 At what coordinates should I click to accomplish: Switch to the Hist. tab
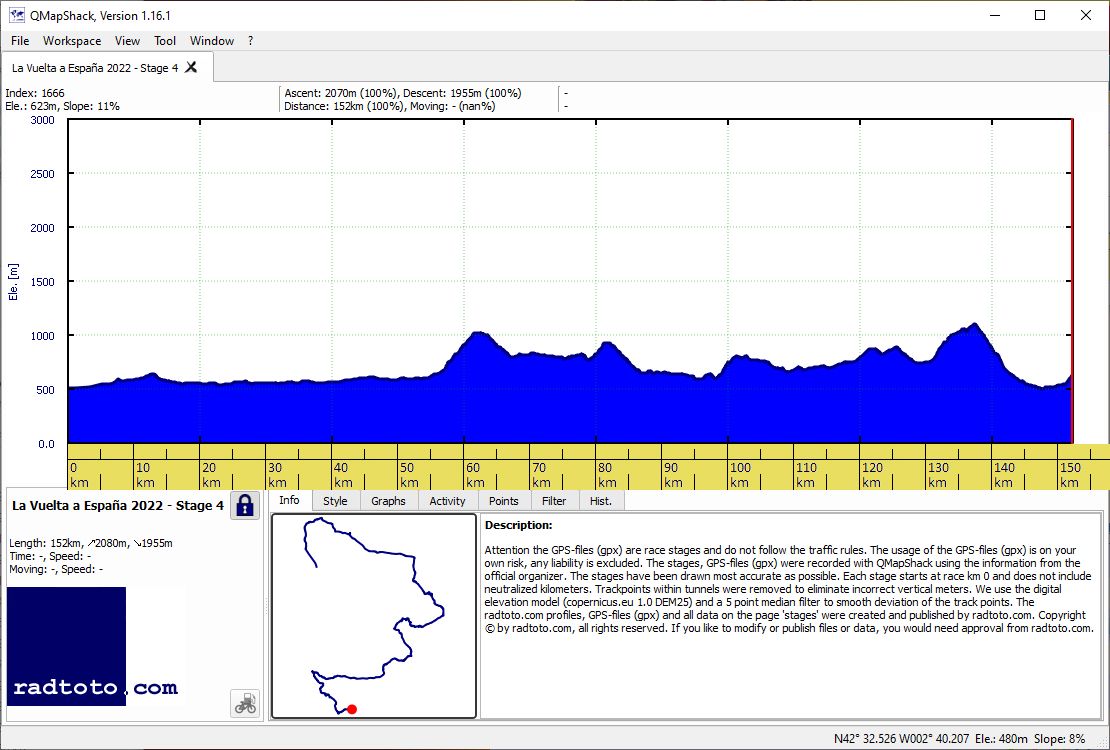pyautogui.click(x=601, y=501)
